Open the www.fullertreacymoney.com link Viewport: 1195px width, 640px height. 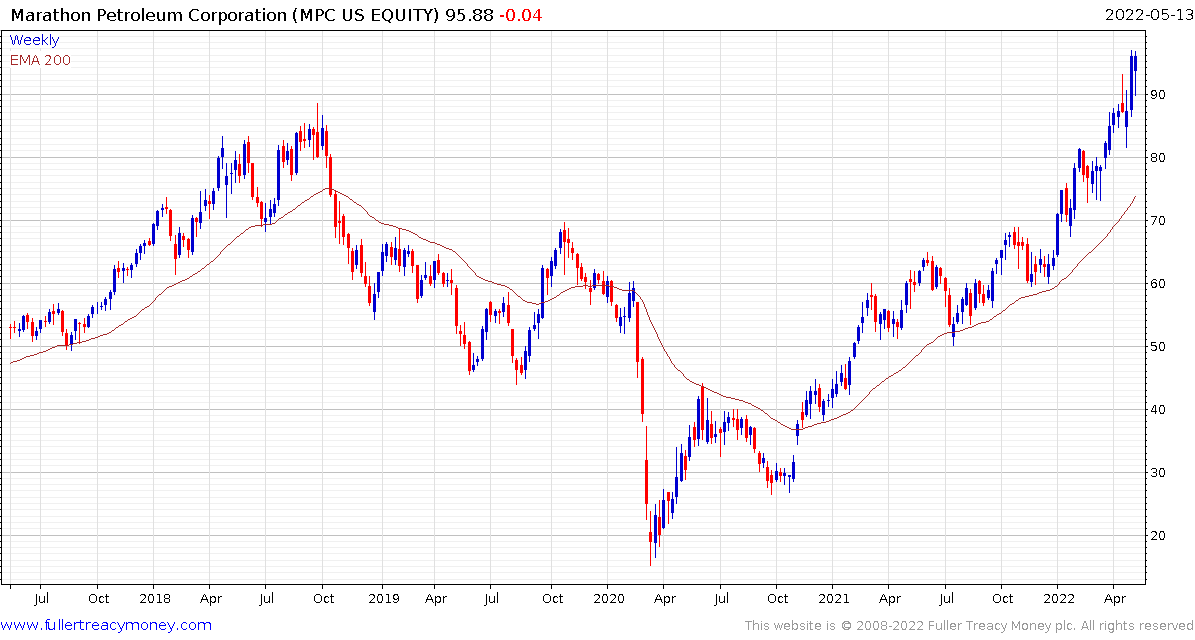coord(106,626)
